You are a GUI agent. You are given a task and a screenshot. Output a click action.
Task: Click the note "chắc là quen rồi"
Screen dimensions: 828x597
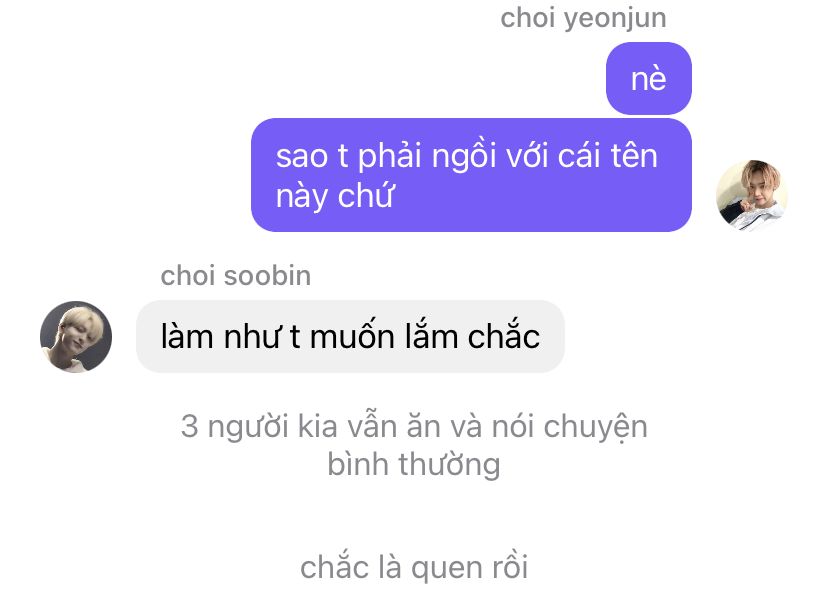[414, 567]
